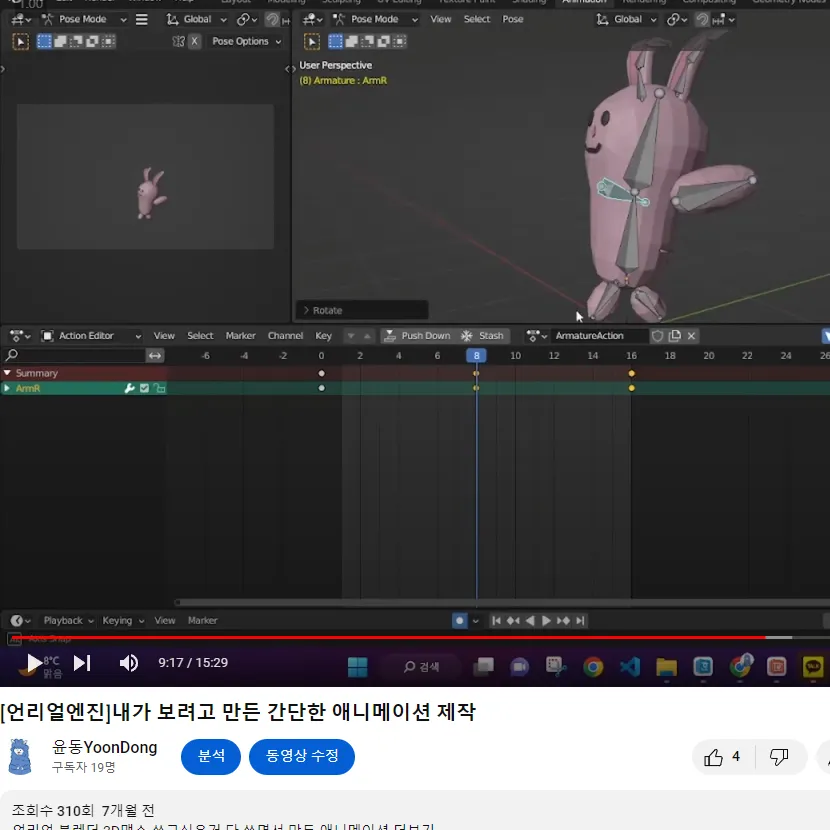Launch Chrome from the Windows taskbar
The image size is (830, 830).
[593, 666]
